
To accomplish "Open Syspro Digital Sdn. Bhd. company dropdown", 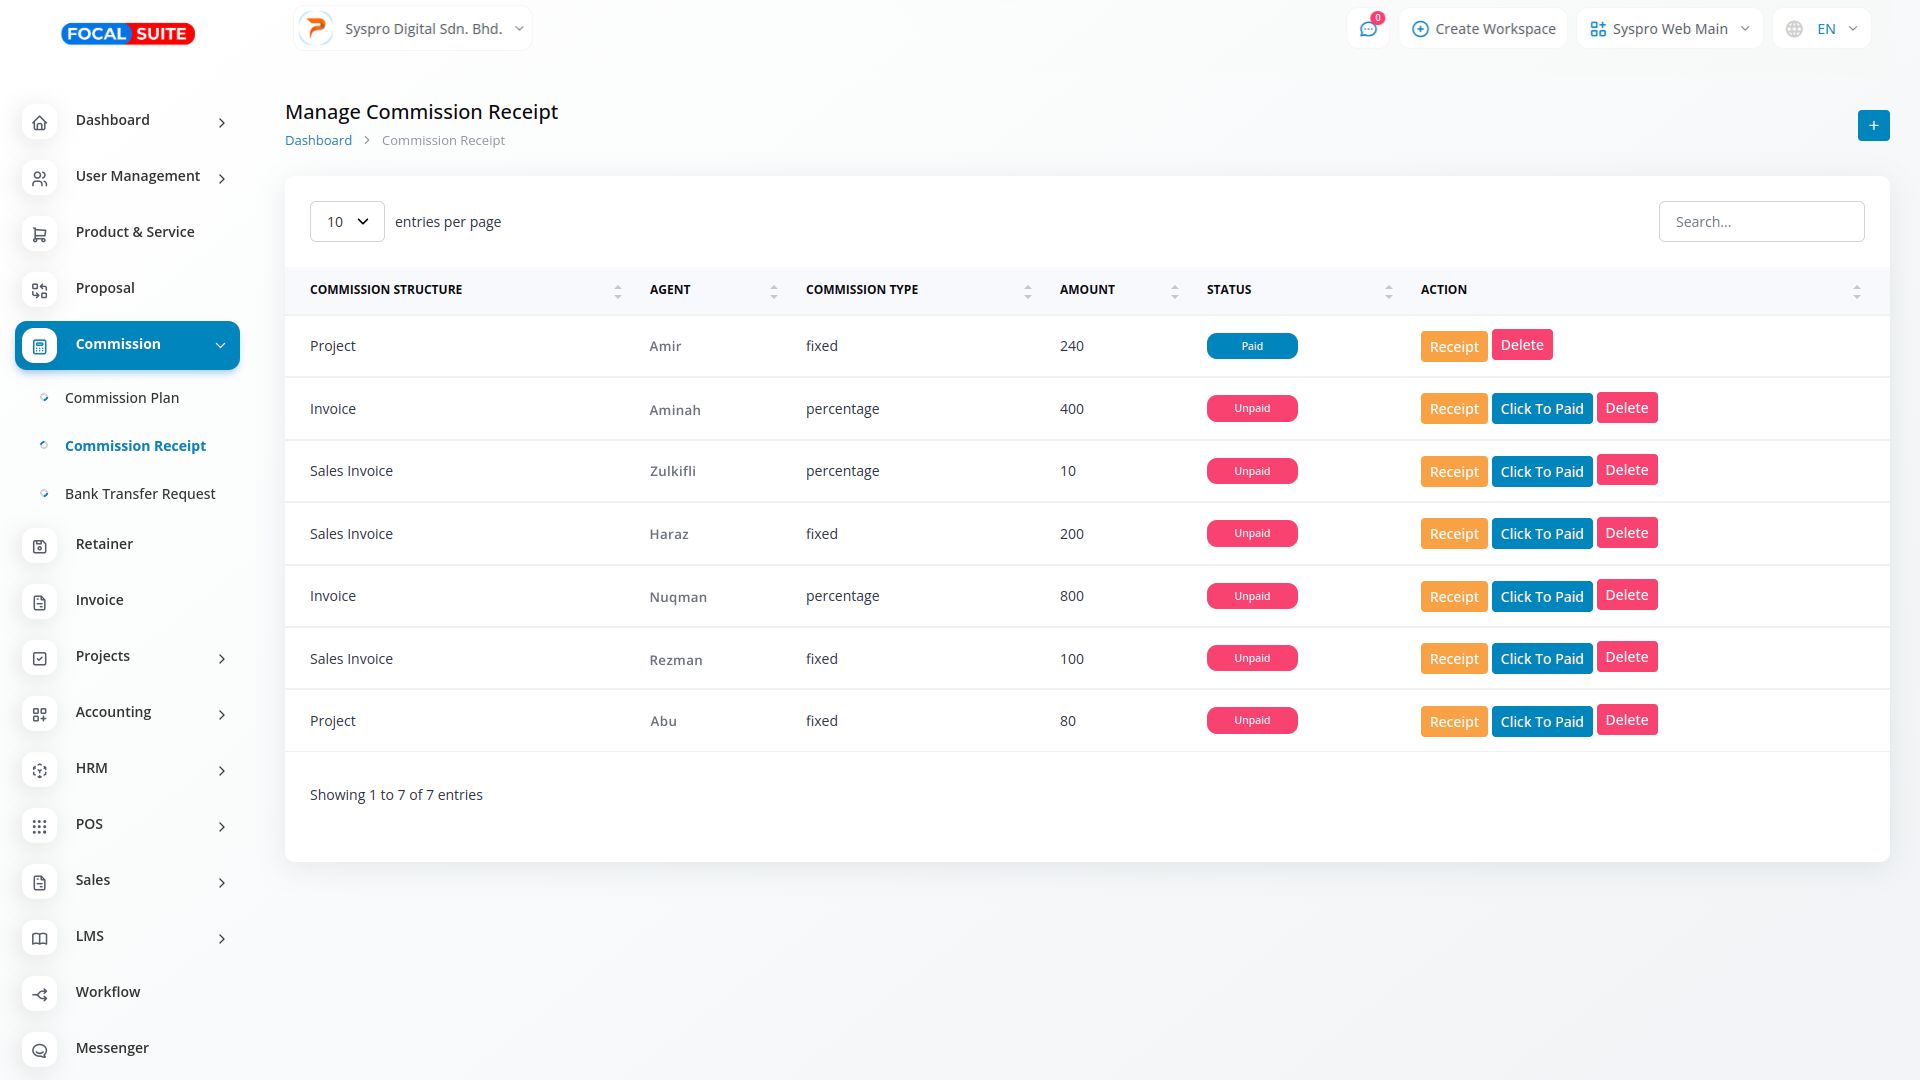I will [x=413, y=29].
